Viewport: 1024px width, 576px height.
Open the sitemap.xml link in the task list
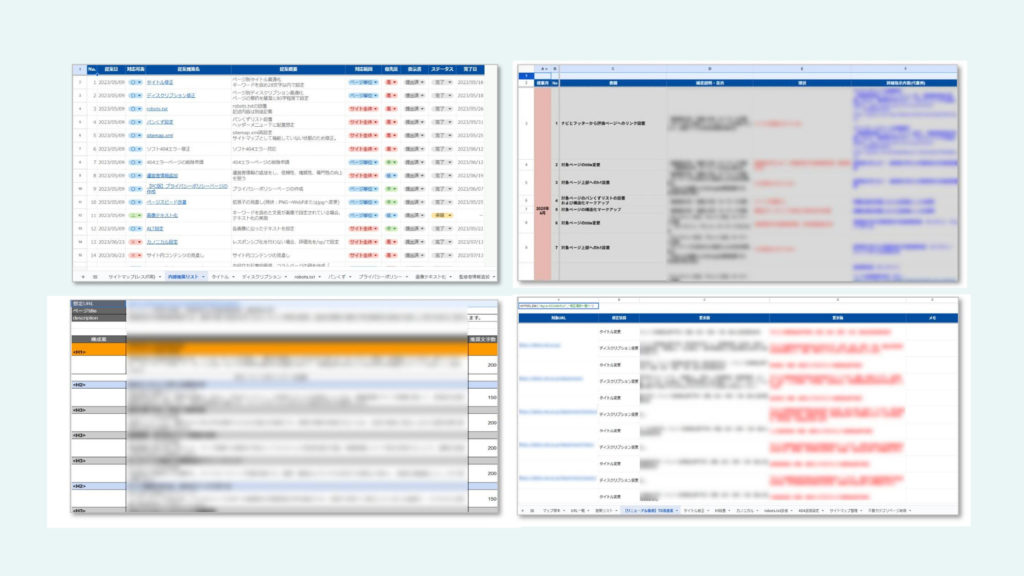click(160, 134)
